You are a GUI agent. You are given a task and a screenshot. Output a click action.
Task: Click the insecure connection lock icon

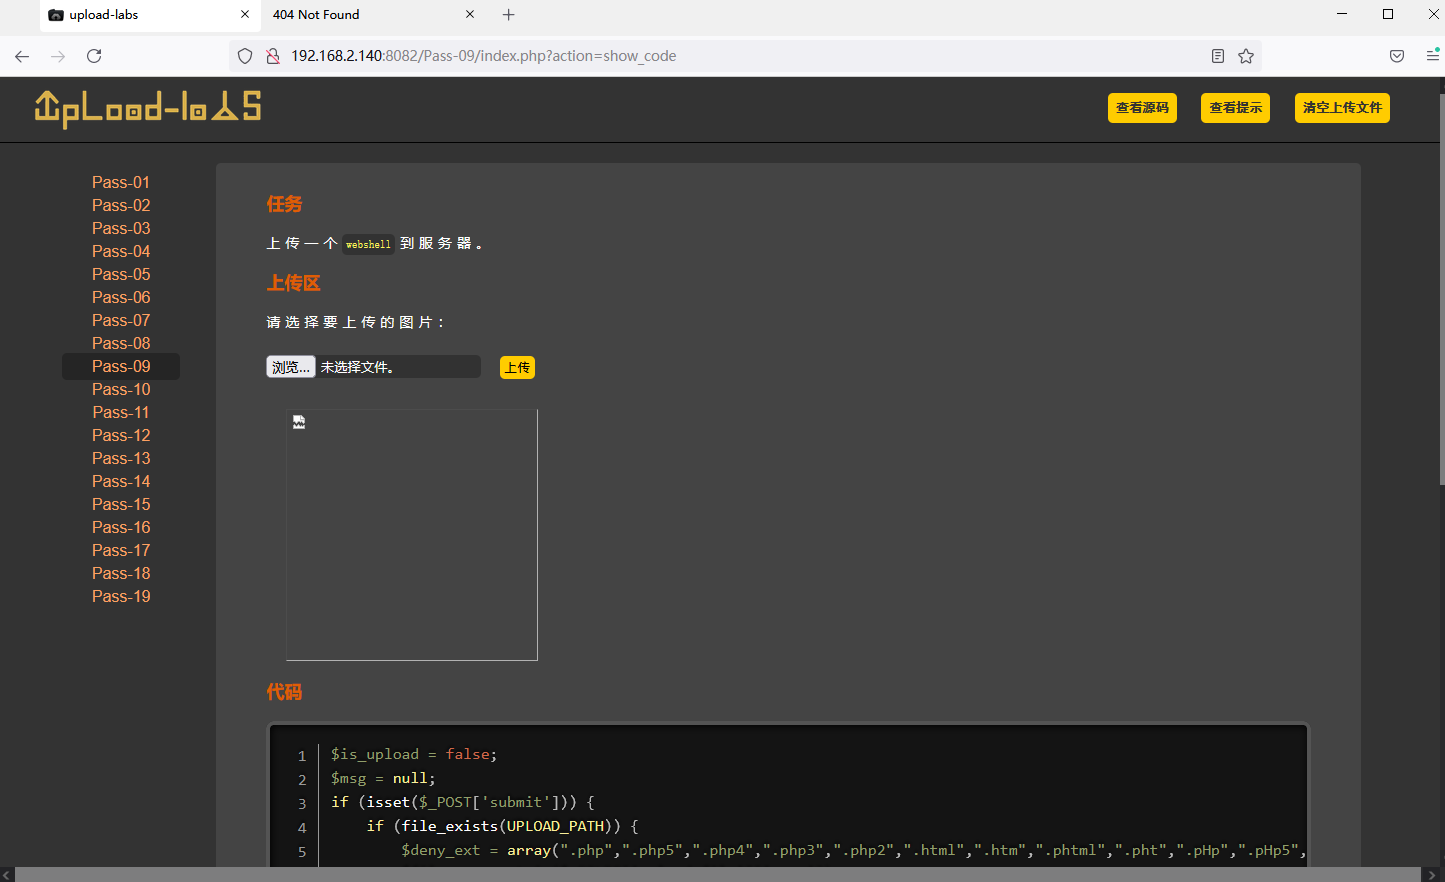tap(272, 56)
